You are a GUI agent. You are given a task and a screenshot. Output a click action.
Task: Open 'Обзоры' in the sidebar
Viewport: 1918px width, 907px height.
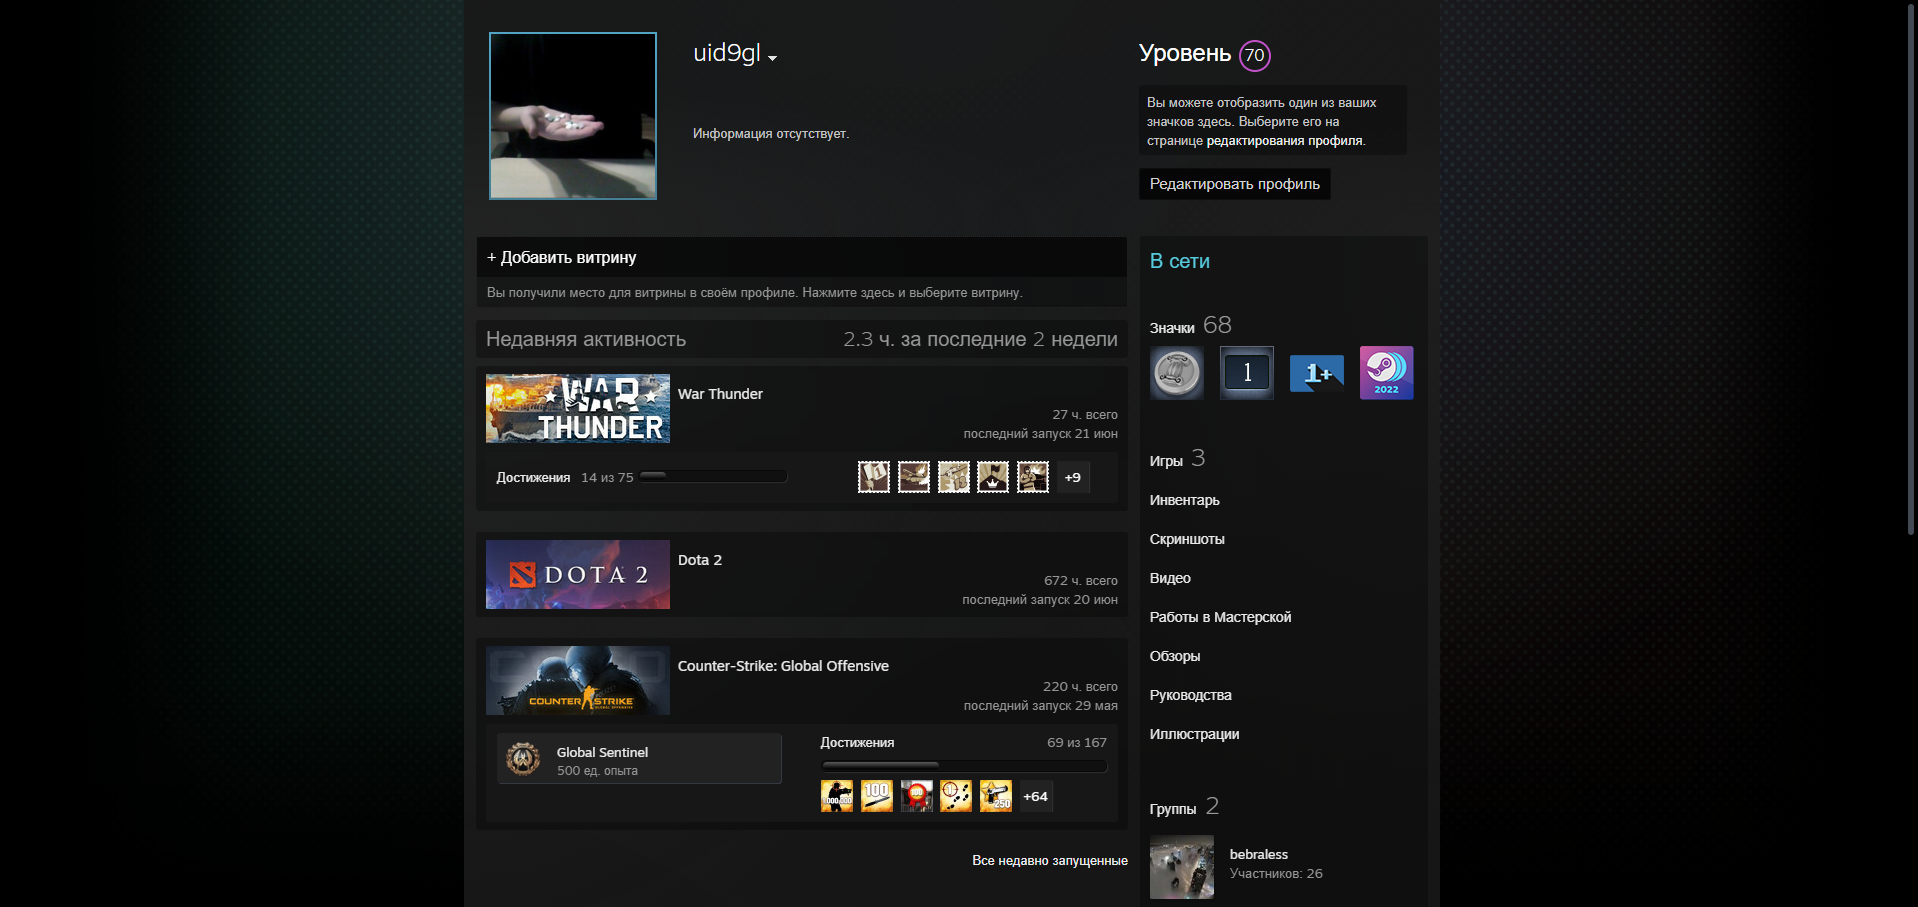[x=1175, y=656]
